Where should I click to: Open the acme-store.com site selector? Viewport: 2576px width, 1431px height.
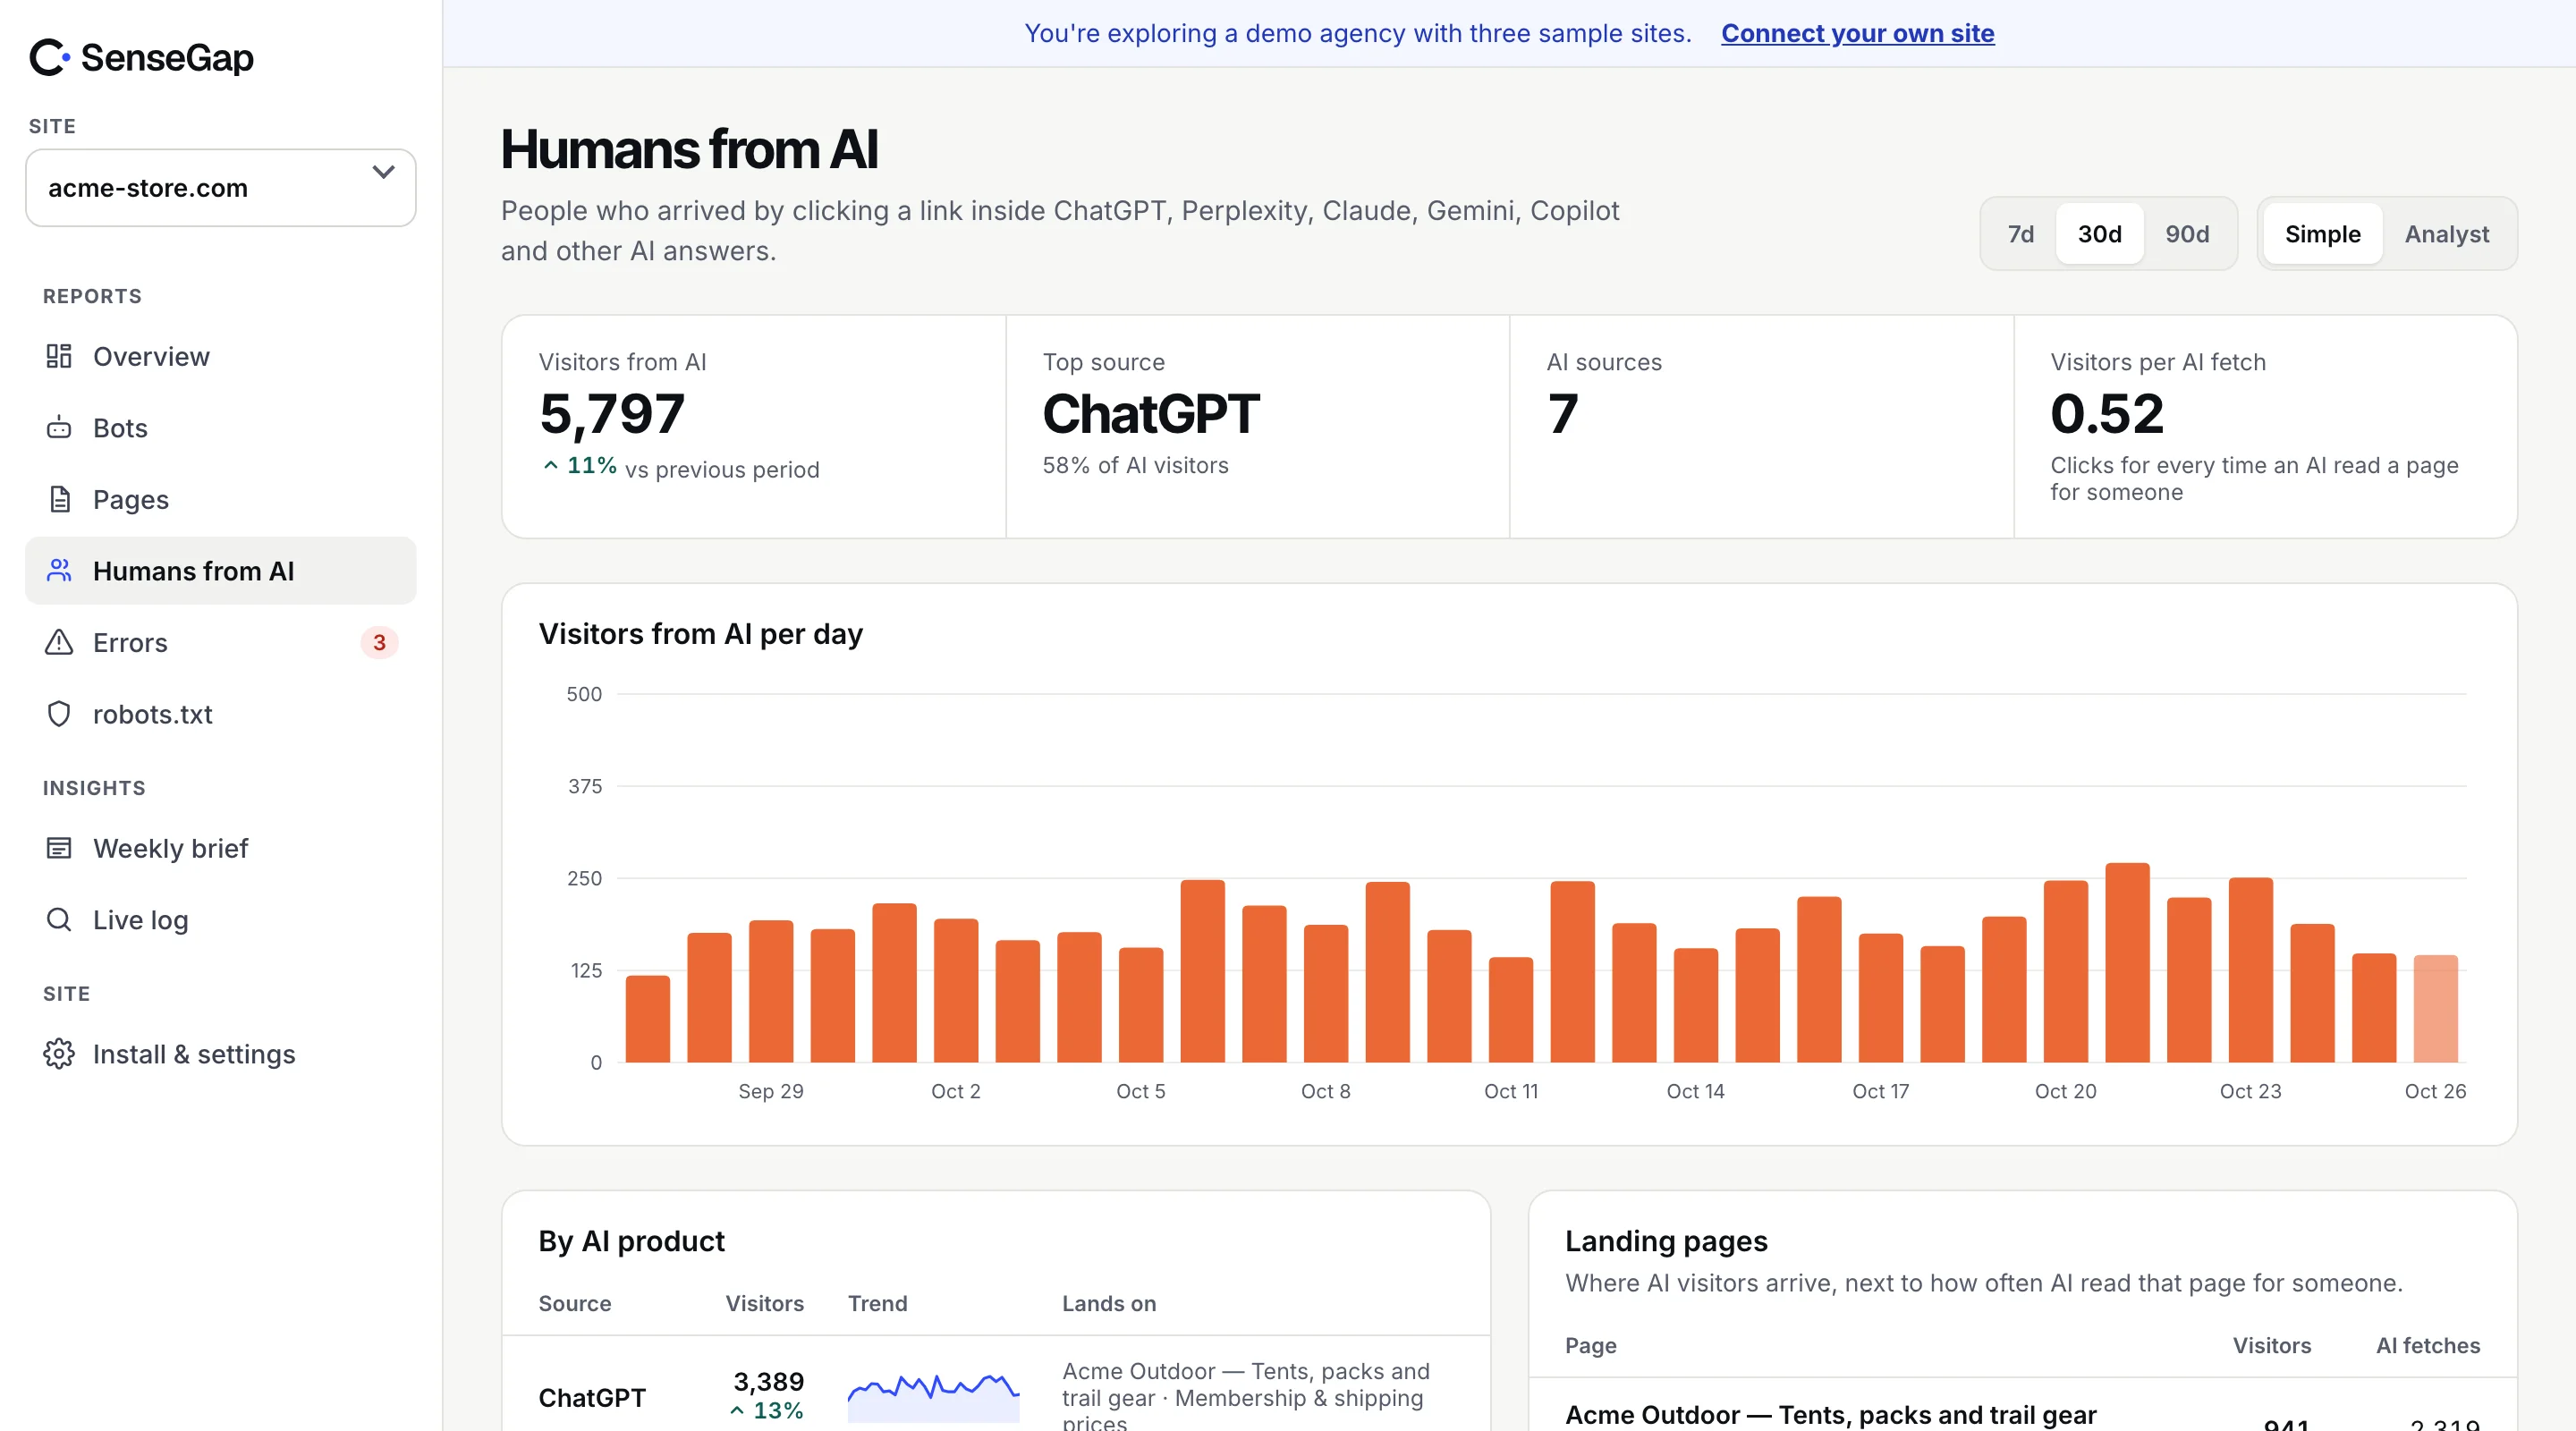(221, 188)
